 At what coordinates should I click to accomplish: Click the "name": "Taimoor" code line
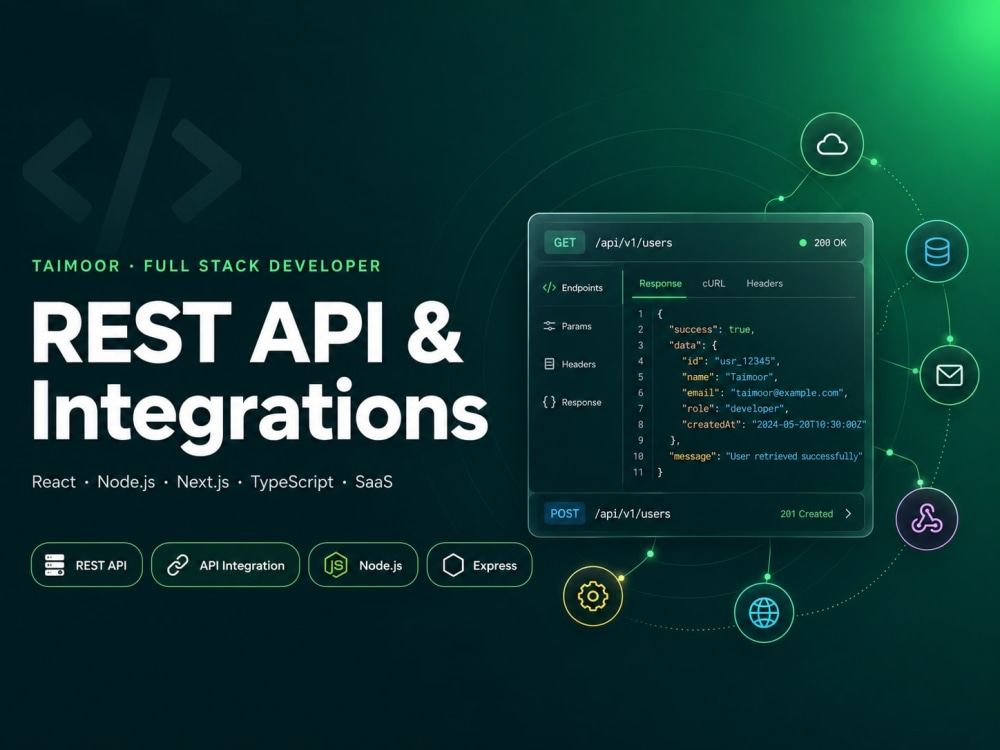coord(730,377)
